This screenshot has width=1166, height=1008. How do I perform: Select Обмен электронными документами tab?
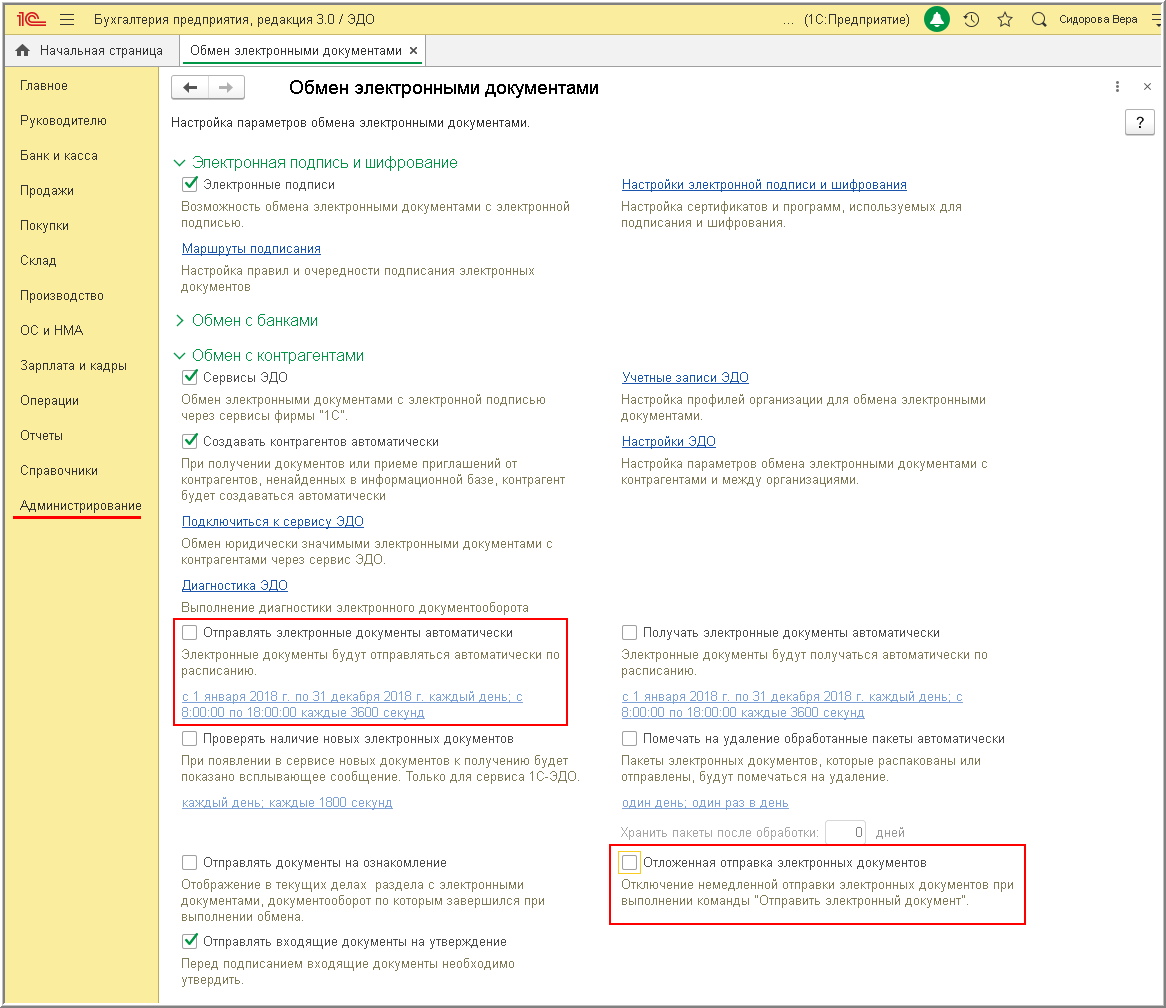pyautogui.click(x=296, y=51)
